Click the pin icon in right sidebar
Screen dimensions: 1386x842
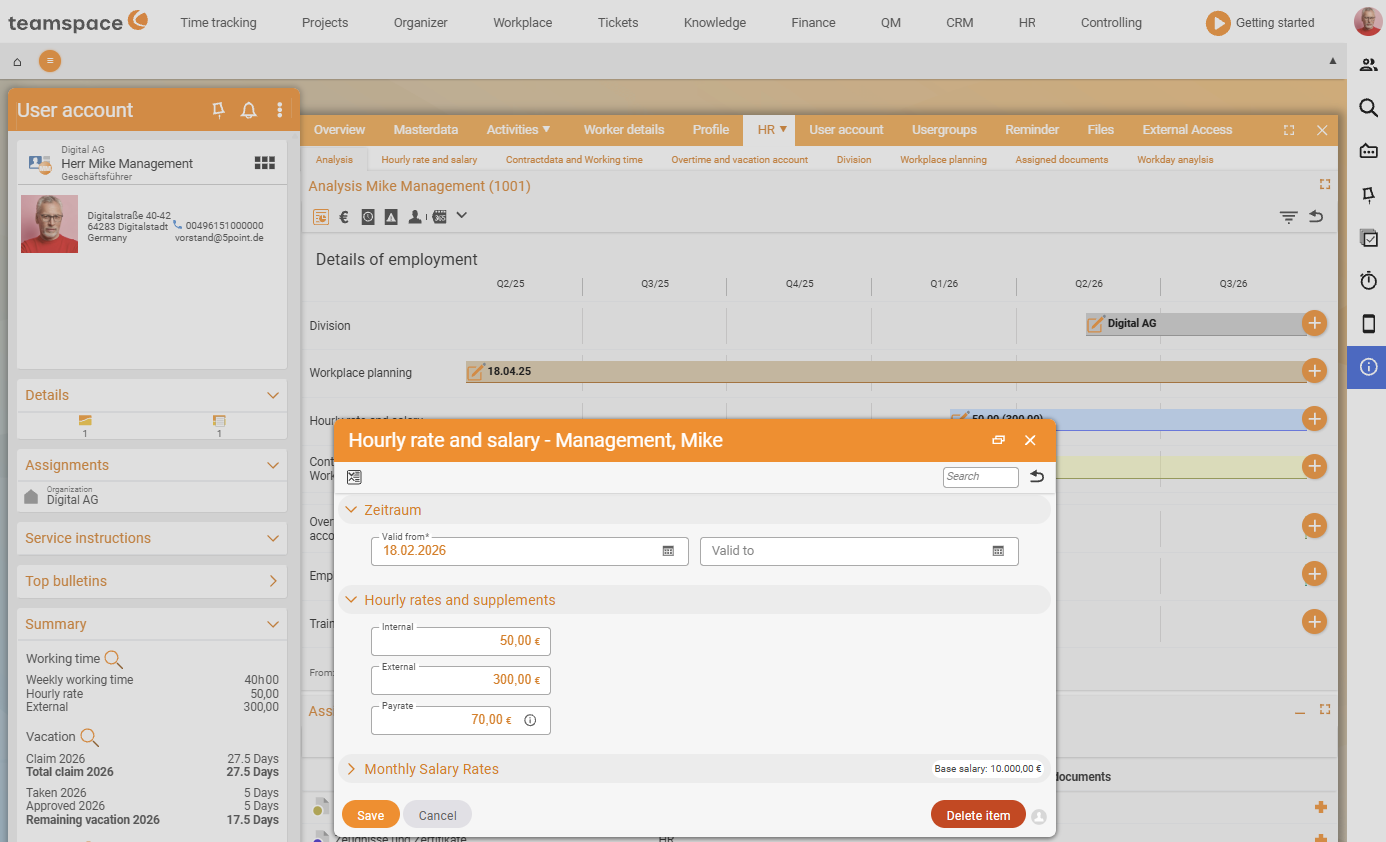coord(1368,194)
